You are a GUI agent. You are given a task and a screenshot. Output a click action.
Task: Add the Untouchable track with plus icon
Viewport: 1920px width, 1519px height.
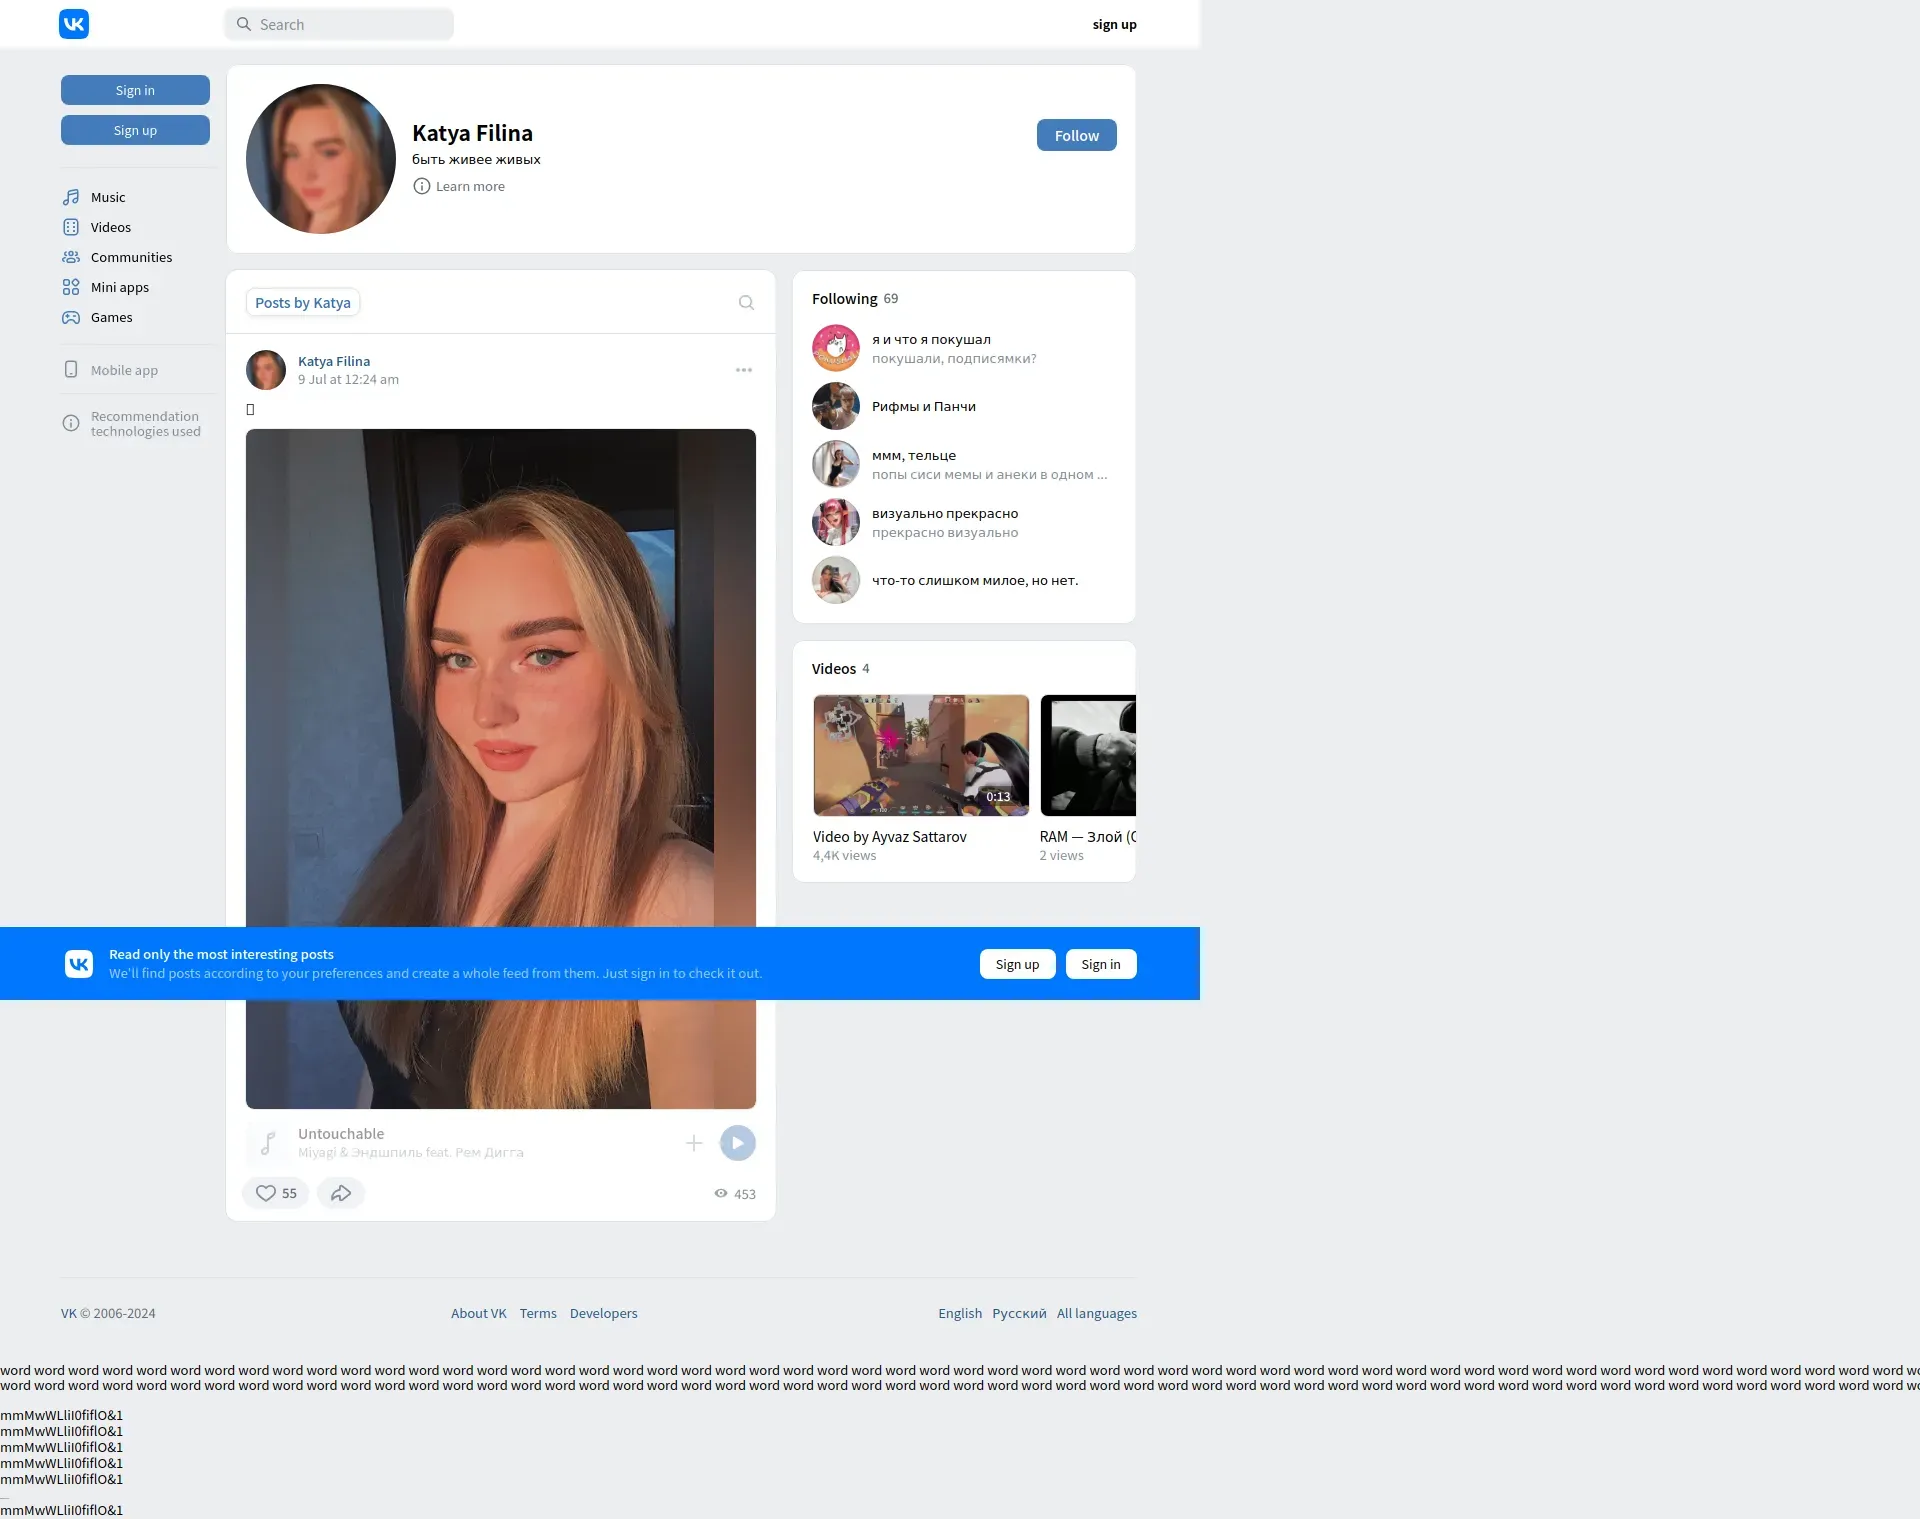[x=694, y=1143]
